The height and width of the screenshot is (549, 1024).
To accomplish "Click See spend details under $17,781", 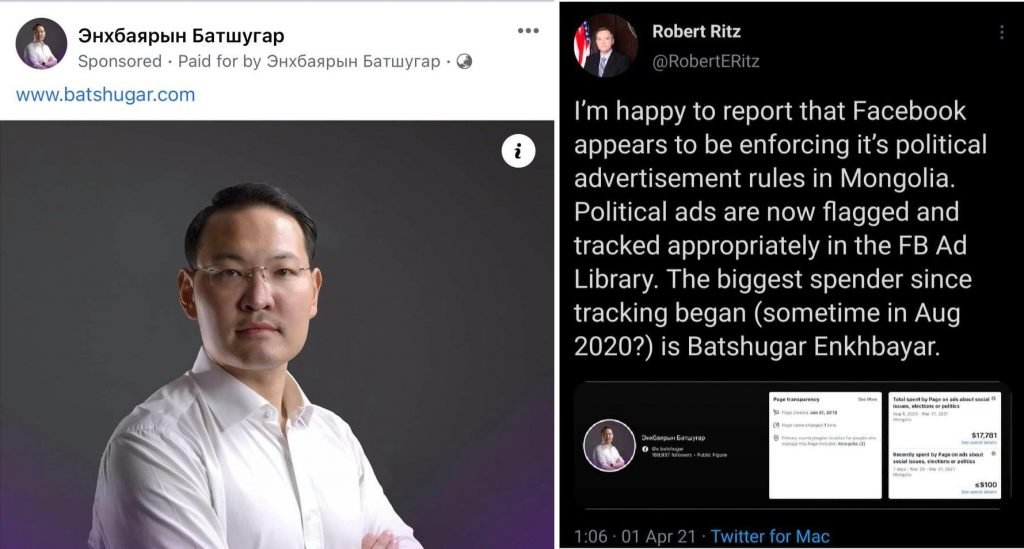I will [979, 443].
